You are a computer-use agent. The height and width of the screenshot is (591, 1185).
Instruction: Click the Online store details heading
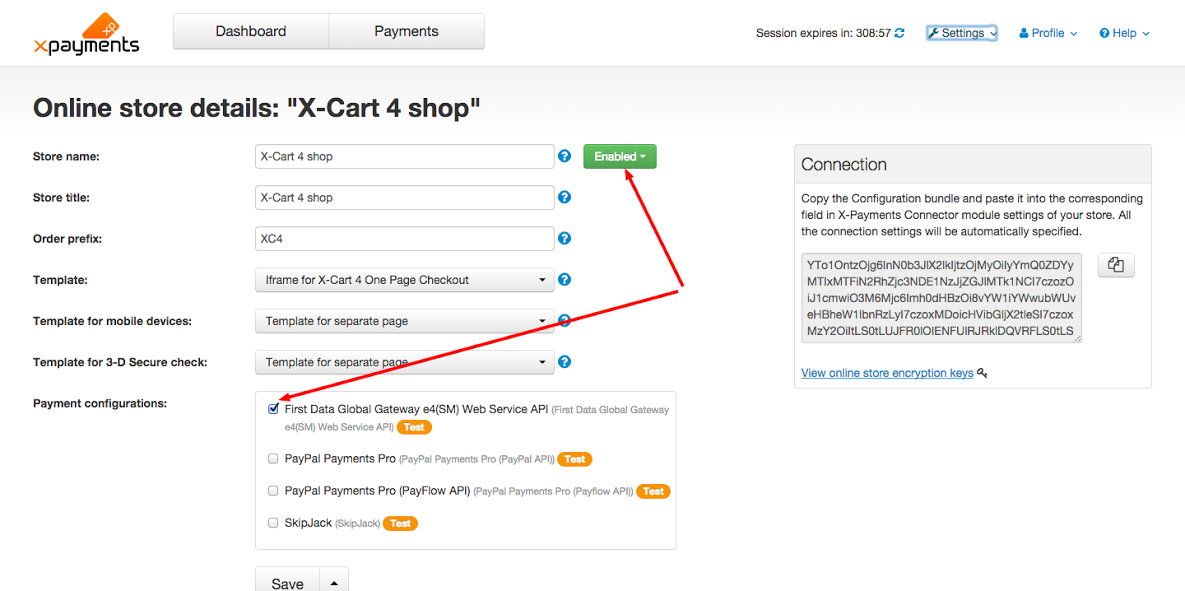point(257,109)
